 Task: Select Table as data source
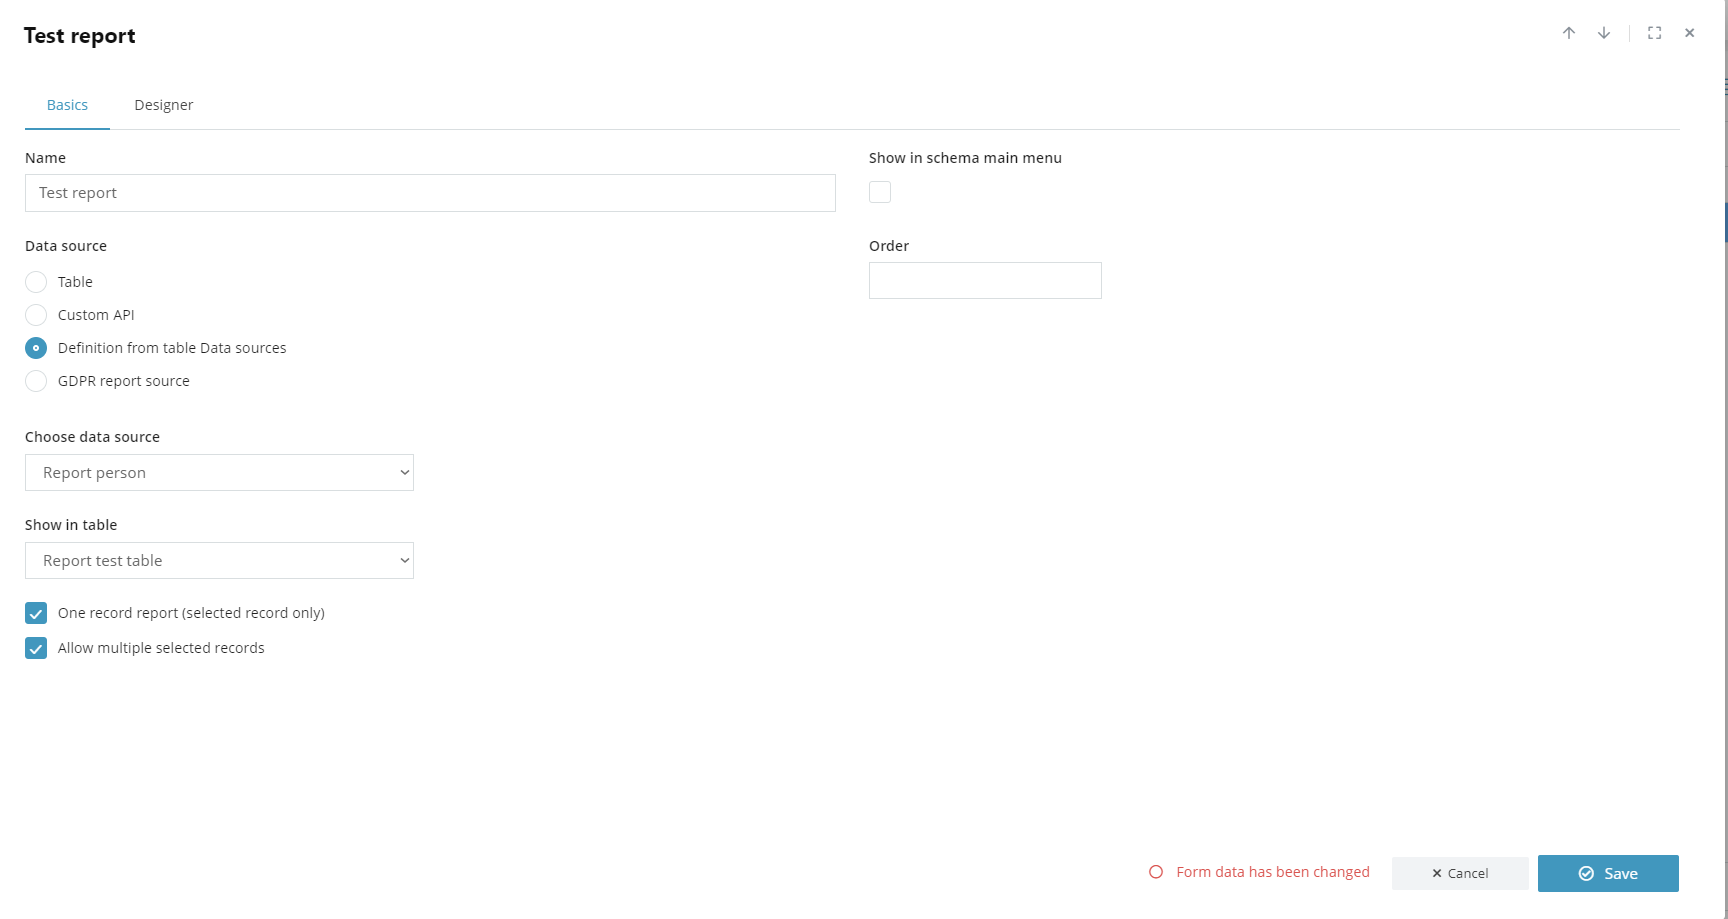36,282
